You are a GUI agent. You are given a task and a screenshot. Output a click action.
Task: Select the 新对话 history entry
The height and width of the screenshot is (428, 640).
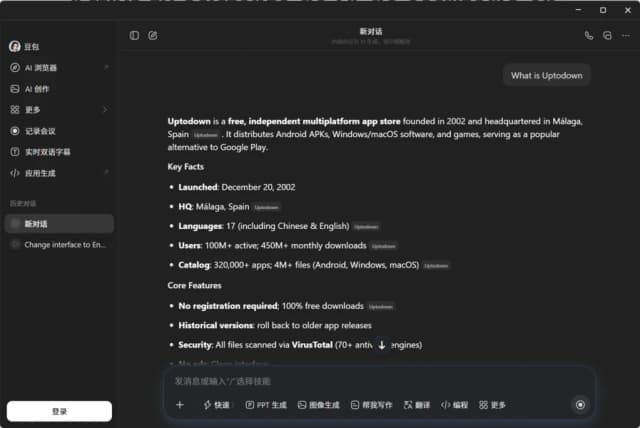point(59,224)
